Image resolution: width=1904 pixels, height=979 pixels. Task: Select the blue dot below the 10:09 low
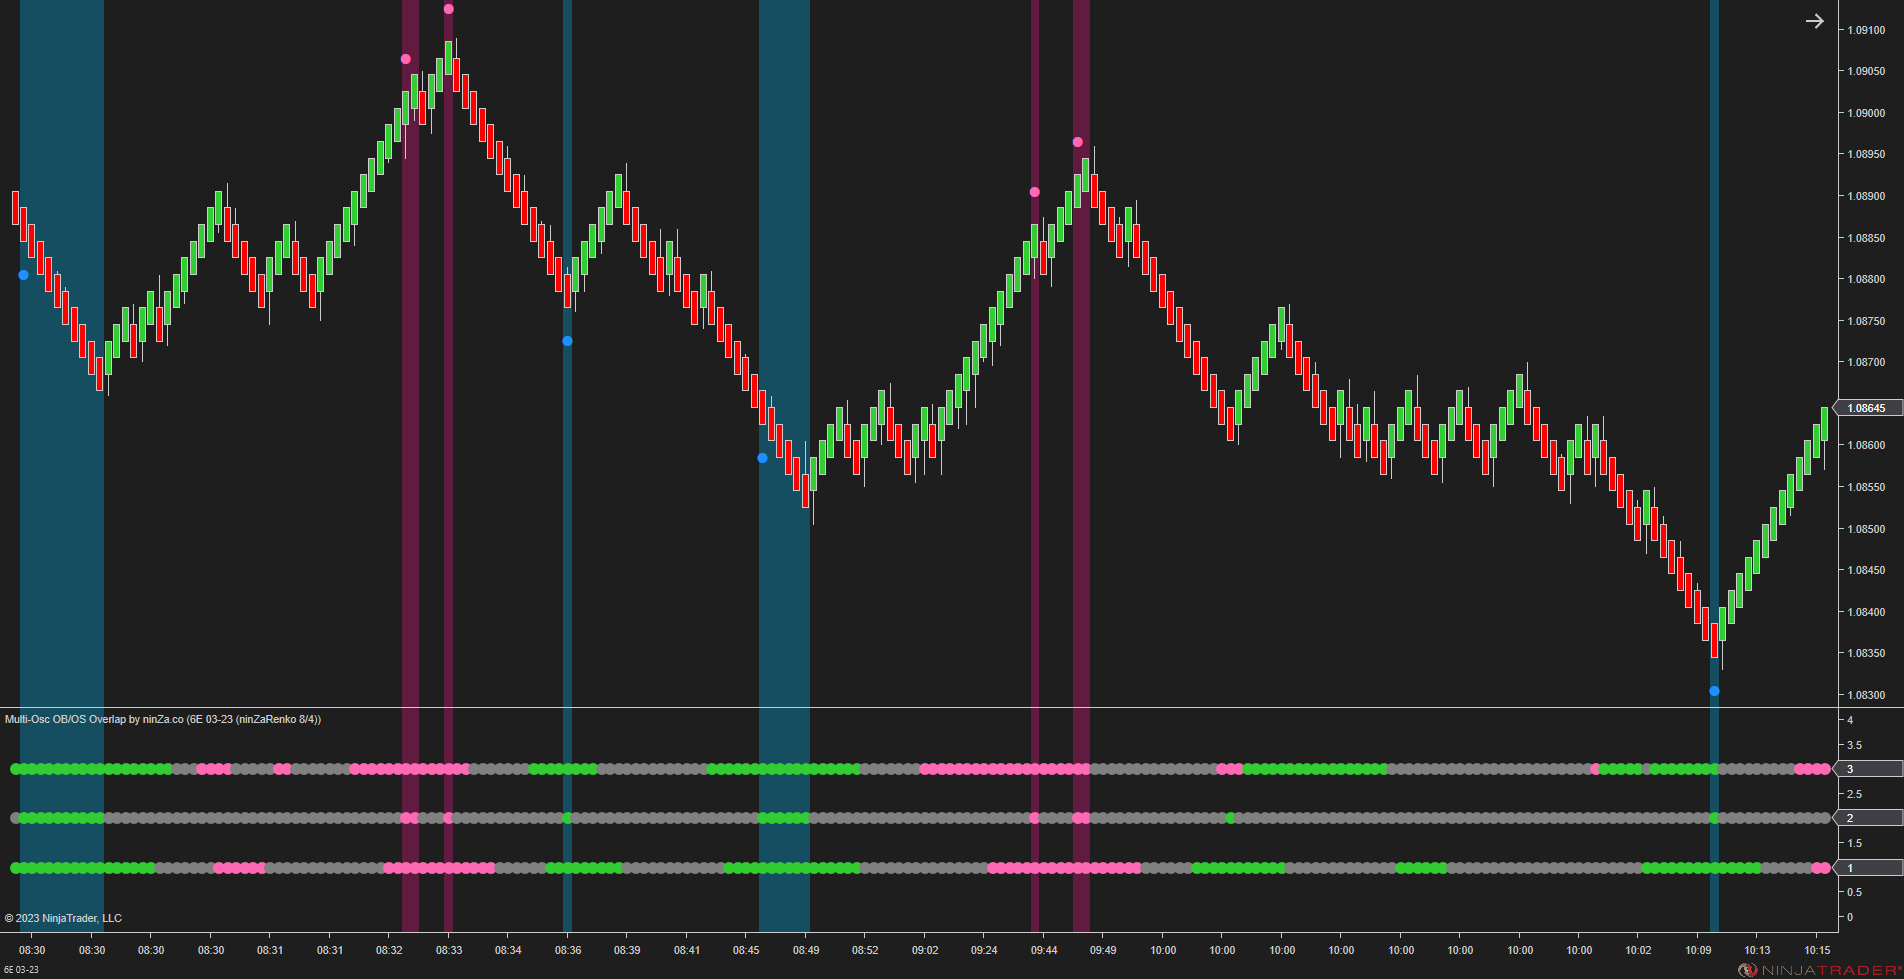1713,689
